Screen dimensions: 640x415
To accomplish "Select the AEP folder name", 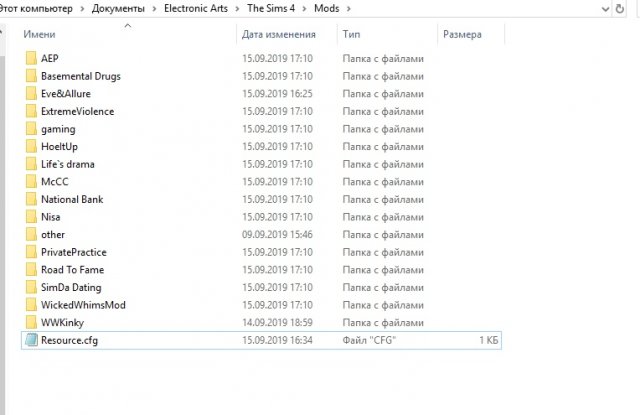I will pyautogui.click(x=50, y=58).
